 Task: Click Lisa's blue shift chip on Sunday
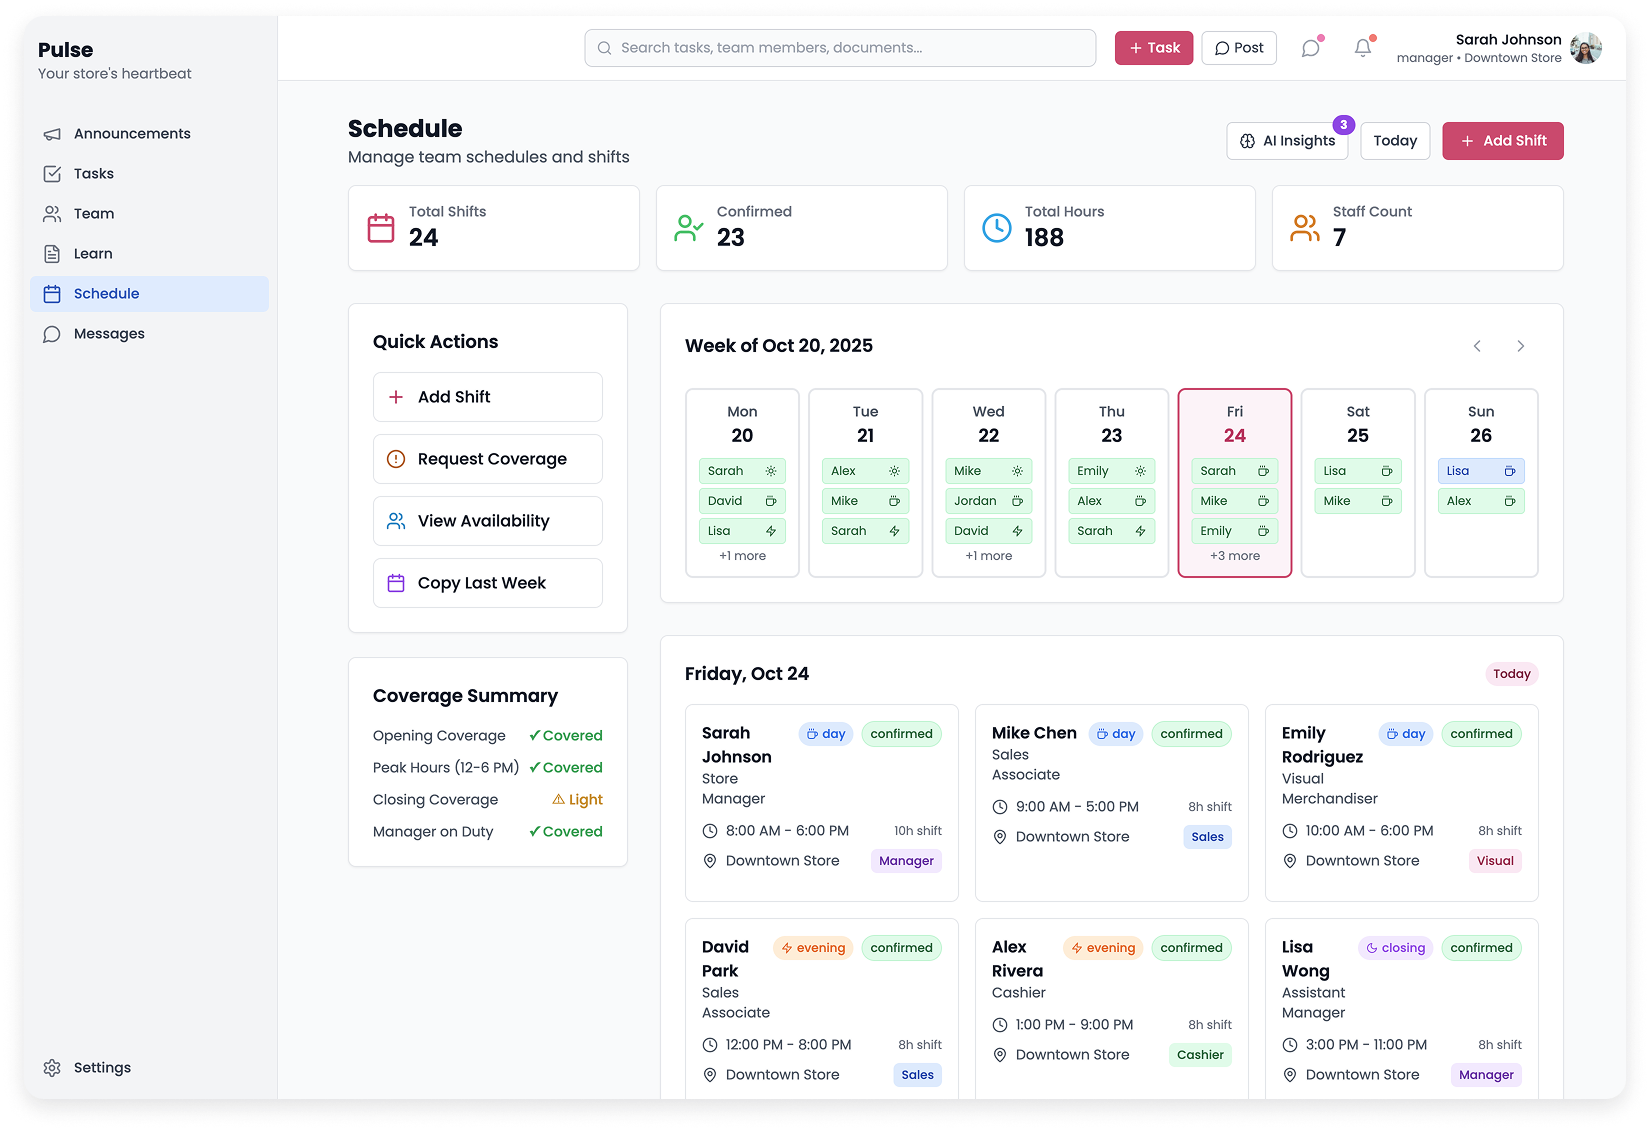[x=1480, y=471]
